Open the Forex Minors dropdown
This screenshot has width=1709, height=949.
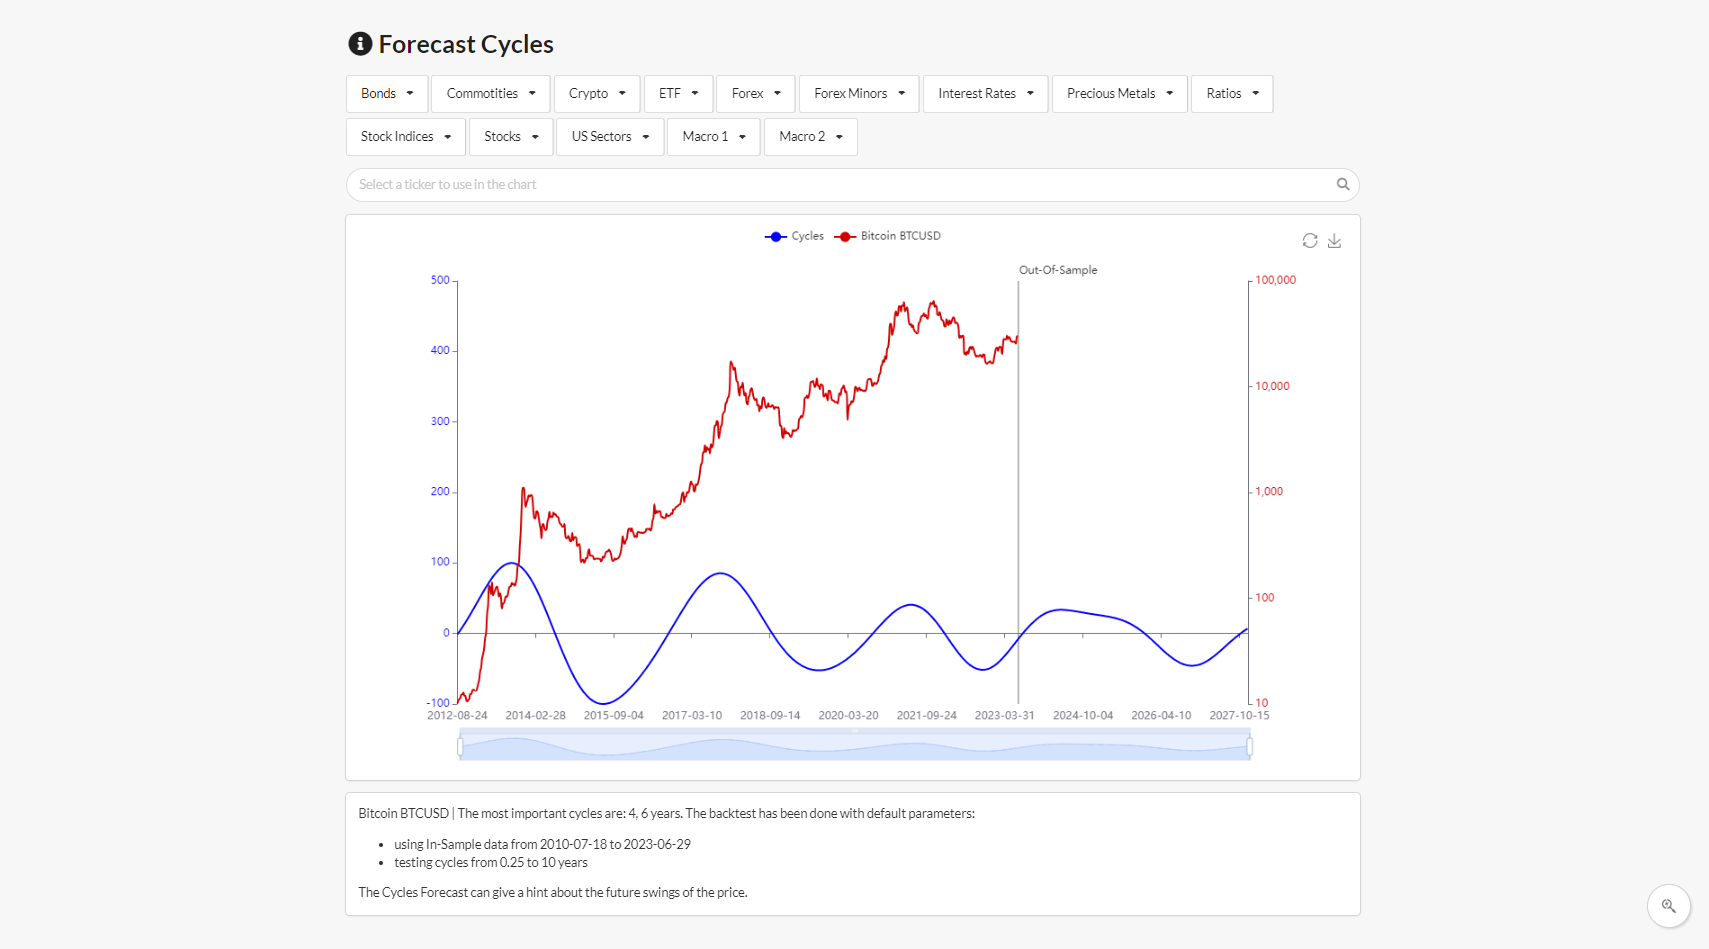pos(858,93)
